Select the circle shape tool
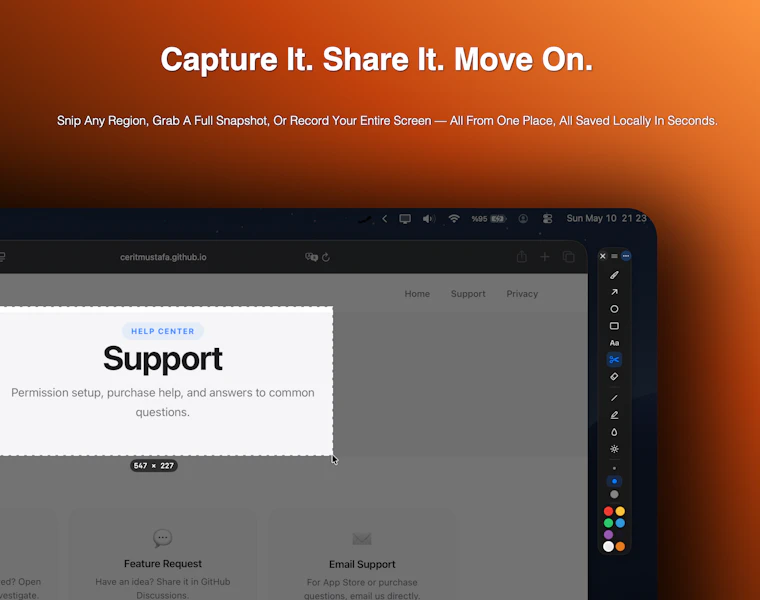Viewport: 760px width, 600px height. [x=614, y=309]
